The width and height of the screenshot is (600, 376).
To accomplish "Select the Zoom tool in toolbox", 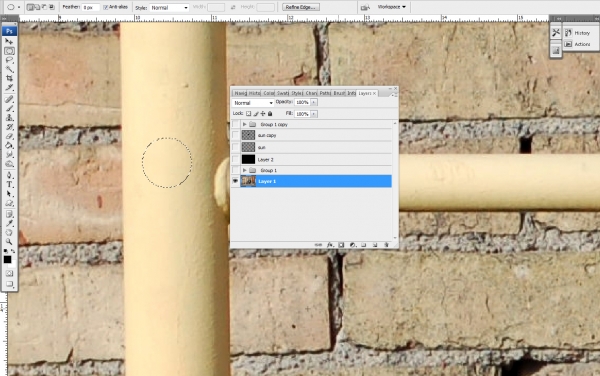I will (9, 242).
